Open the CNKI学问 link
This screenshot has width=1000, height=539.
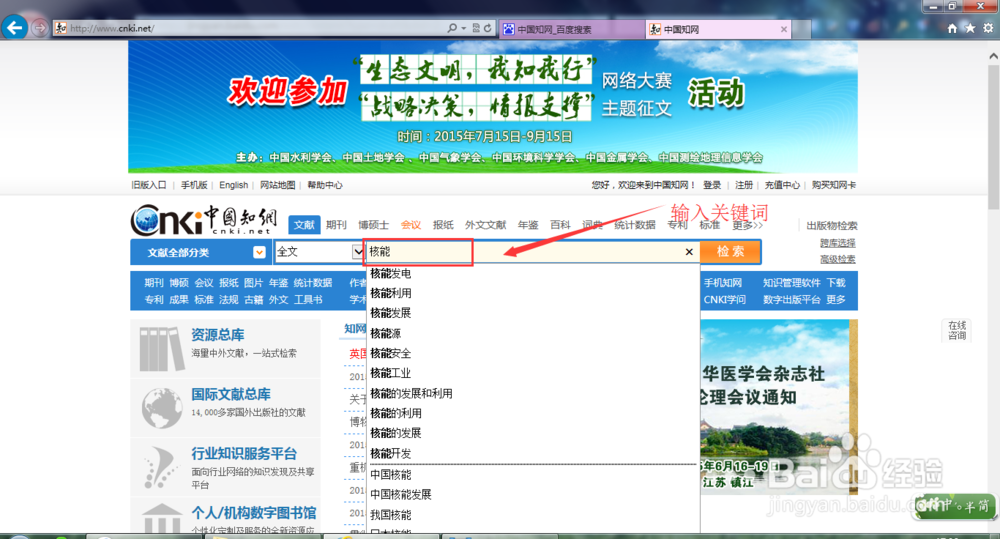click(724, 299)
